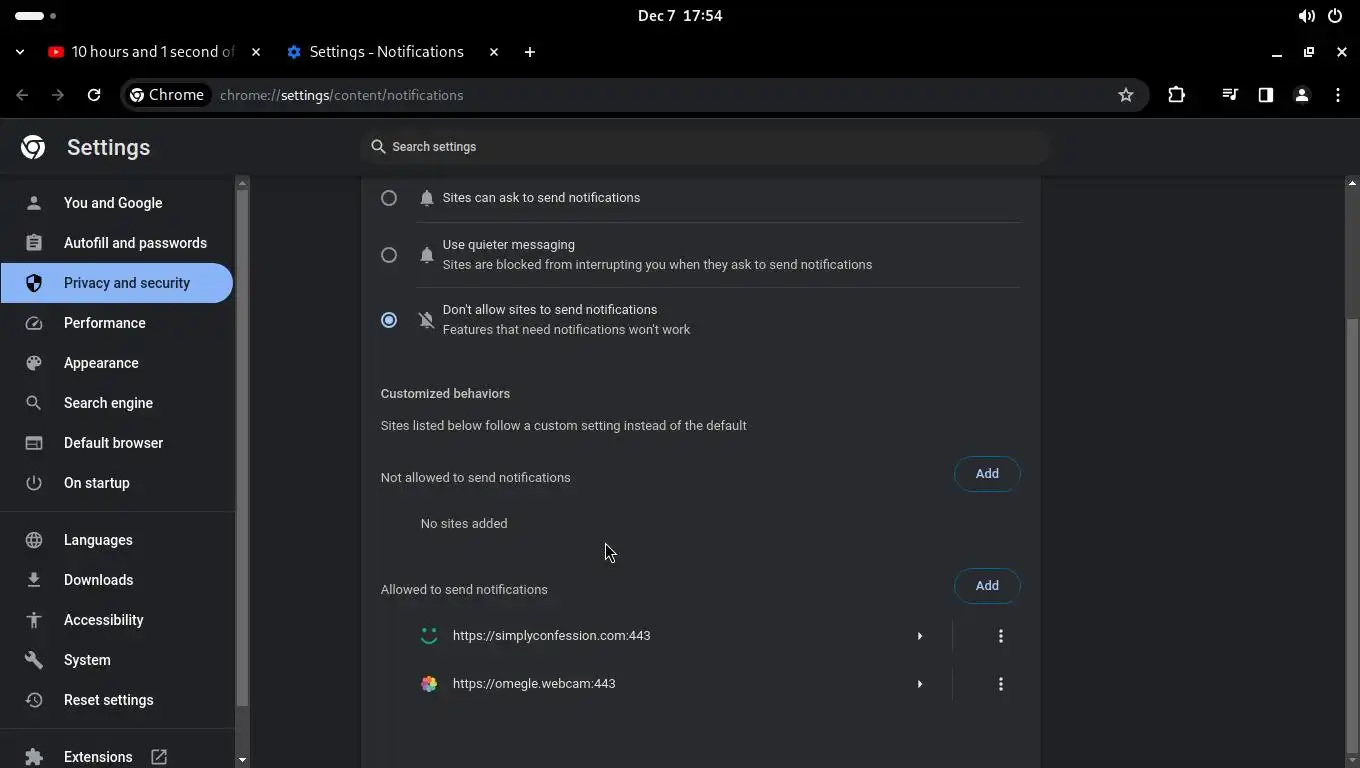Open the media controls icon
The image size is (1360, 768).
(x=1230, y=95)
